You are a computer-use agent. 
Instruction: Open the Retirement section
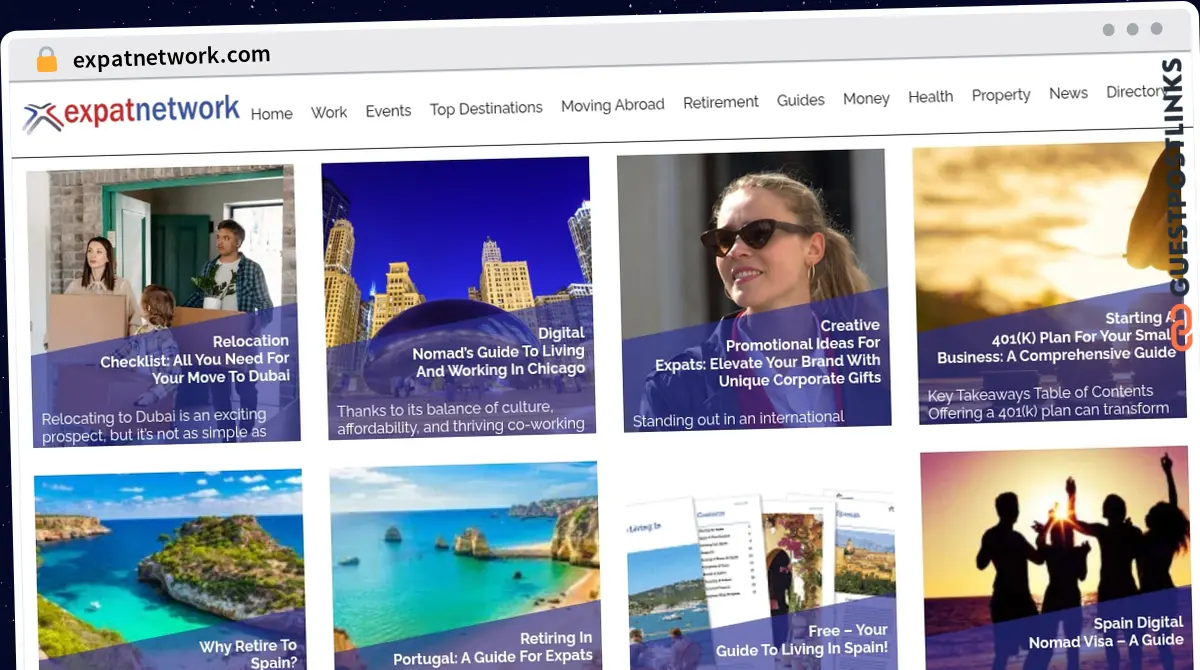pos(720,102)
